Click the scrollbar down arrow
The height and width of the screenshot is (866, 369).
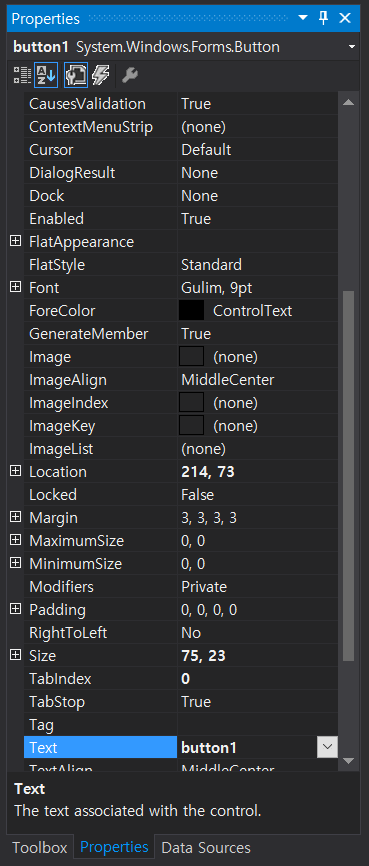point(348,761)
